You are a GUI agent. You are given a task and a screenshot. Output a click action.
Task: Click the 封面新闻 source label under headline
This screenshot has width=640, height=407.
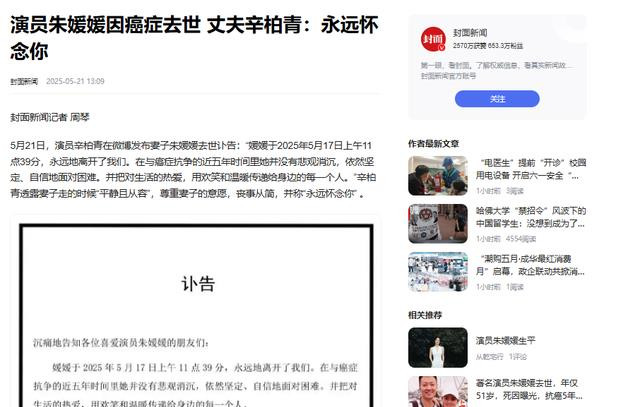coord(24,81)
